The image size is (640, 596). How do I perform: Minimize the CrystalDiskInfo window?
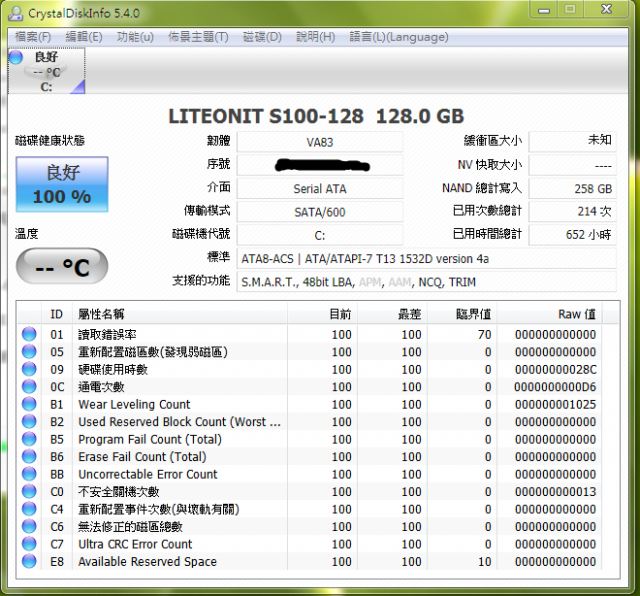(x=544, y=9)
